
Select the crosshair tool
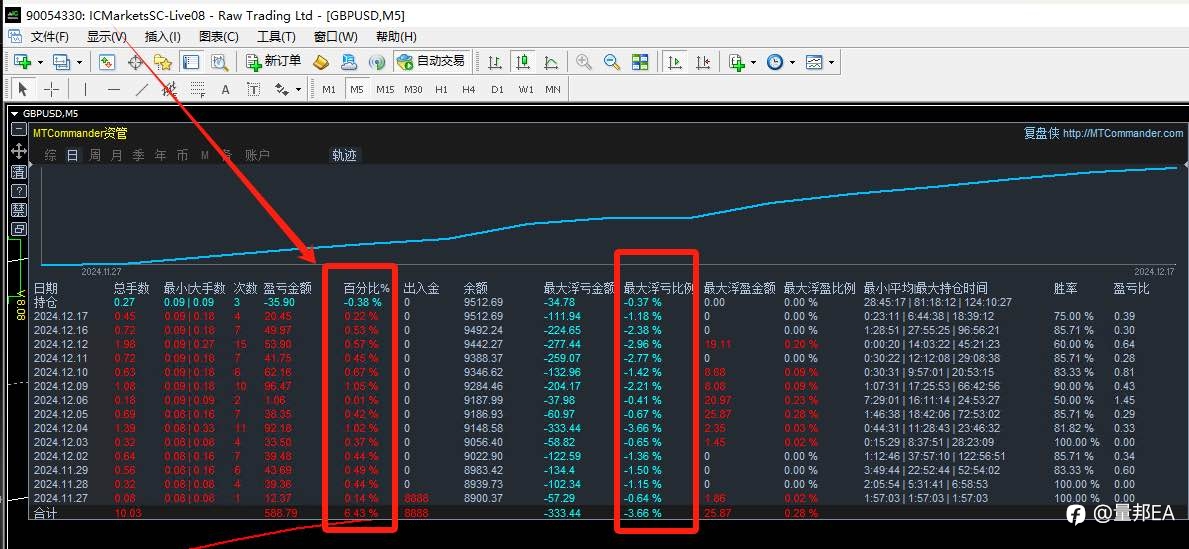(x=51, y=89)
